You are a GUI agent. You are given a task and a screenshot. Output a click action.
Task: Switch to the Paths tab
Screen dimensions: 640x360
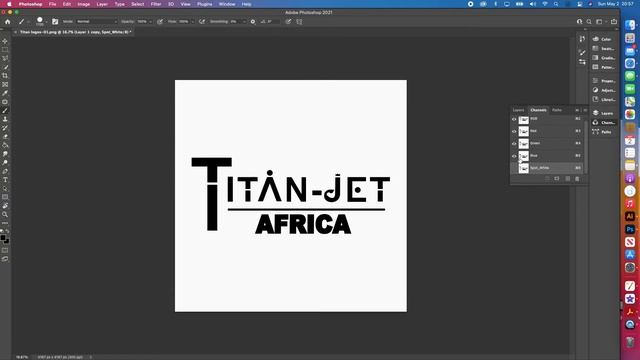click(x=557, y=110)
